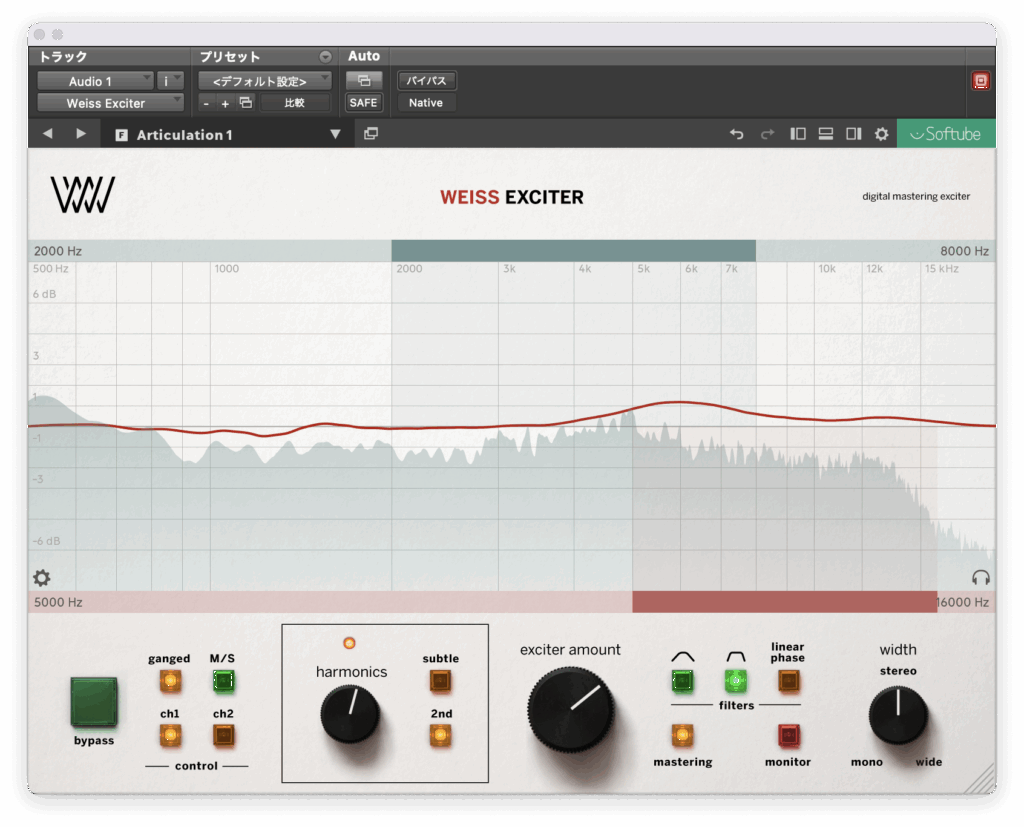Select the ch2 control button
The width and height of the screenshot is (1024, 827).
pos(223,736)
